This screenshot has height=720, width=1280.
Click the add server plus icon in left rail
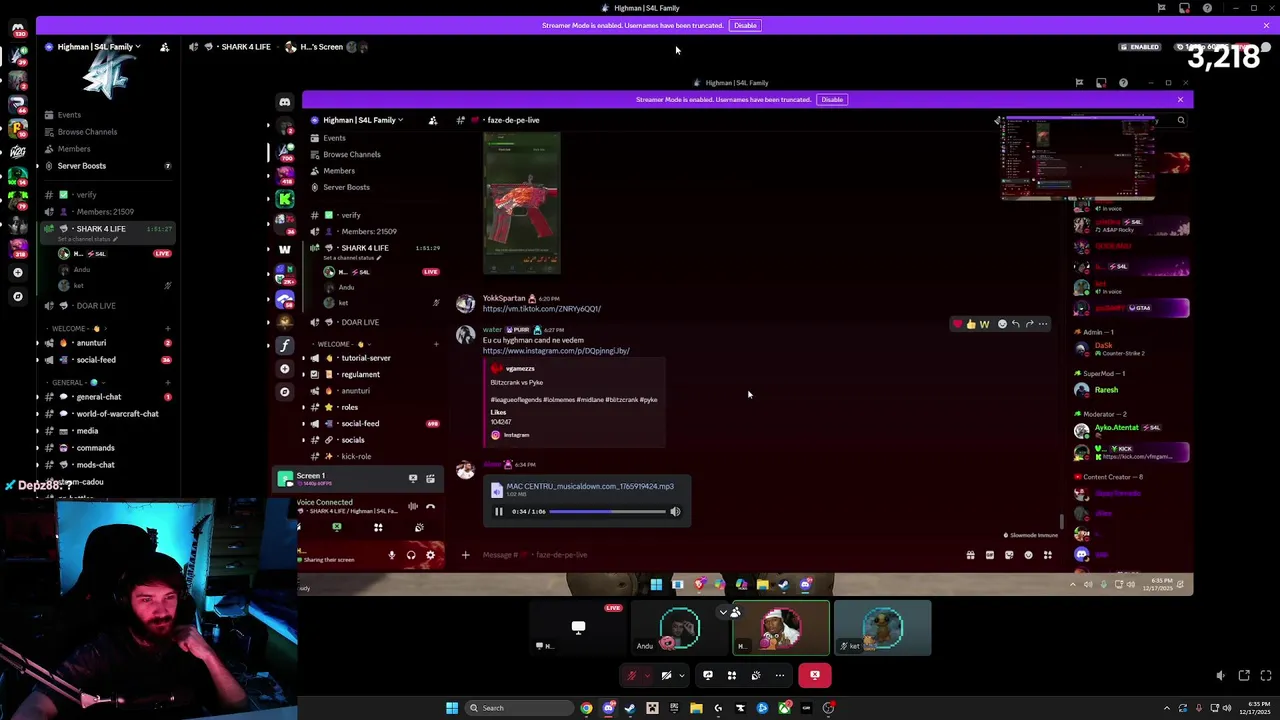point(17,272)
